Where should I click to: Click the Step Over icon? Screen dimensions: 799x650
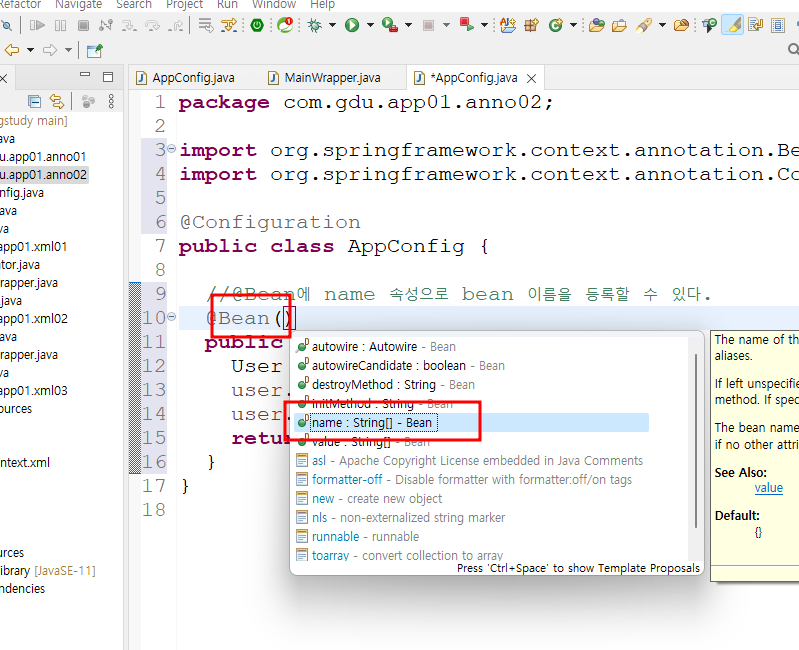click(152, 24)
